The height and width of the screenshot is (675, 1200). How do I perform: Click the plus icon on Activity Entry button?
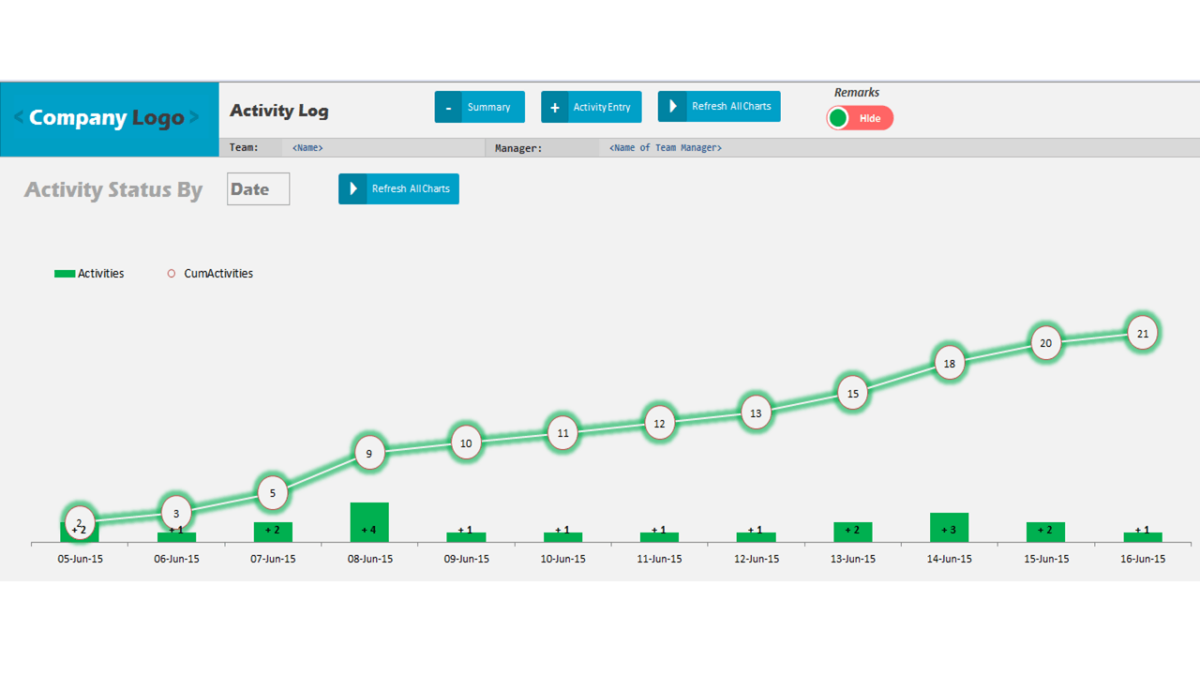[x=556, y=106]
